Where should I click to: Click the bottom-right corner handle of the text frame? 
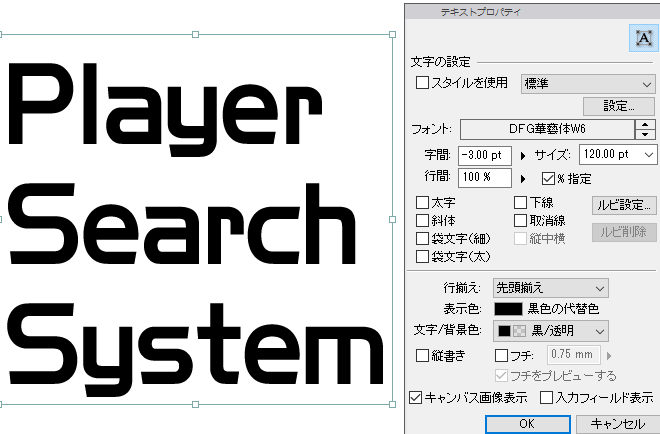(392, 405)
